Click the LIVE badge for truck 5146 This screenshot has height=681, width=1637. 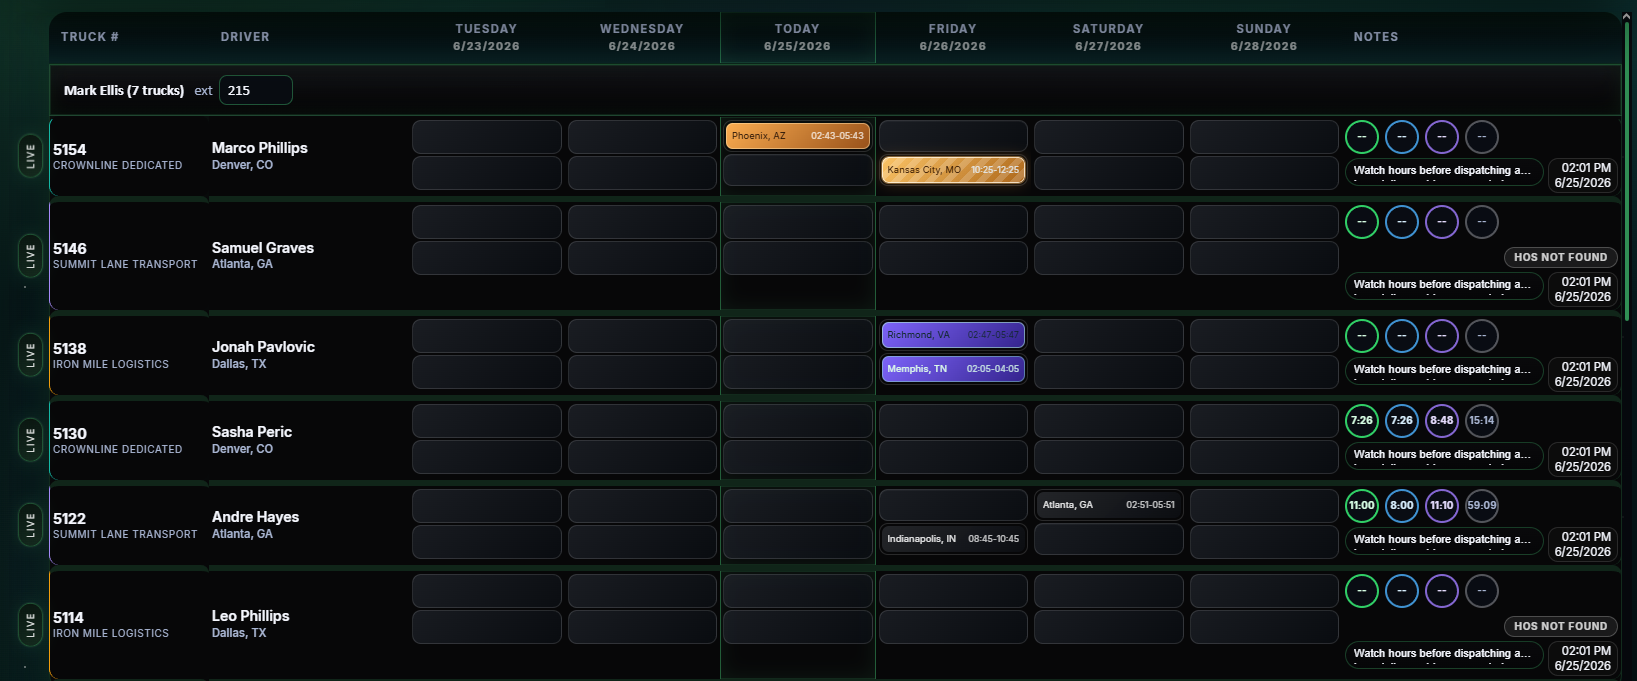(30, 255)
